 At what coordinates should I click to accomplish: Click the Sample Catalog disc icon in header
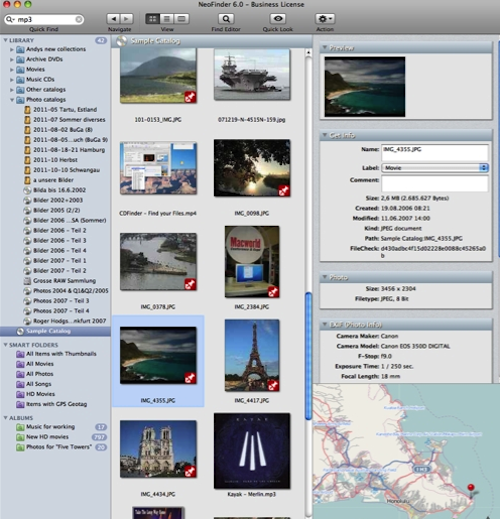tap(121, 41)
